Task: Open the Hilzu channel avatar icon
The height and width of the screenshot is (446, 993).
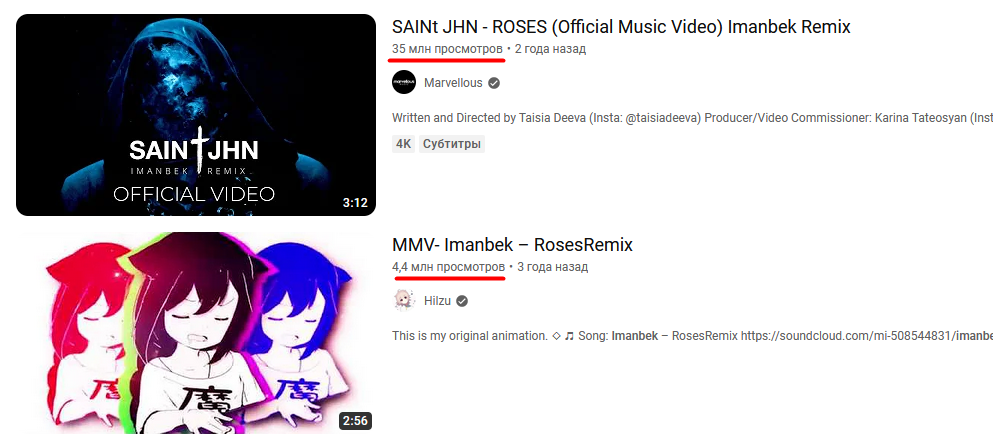Action: [403, 300]
